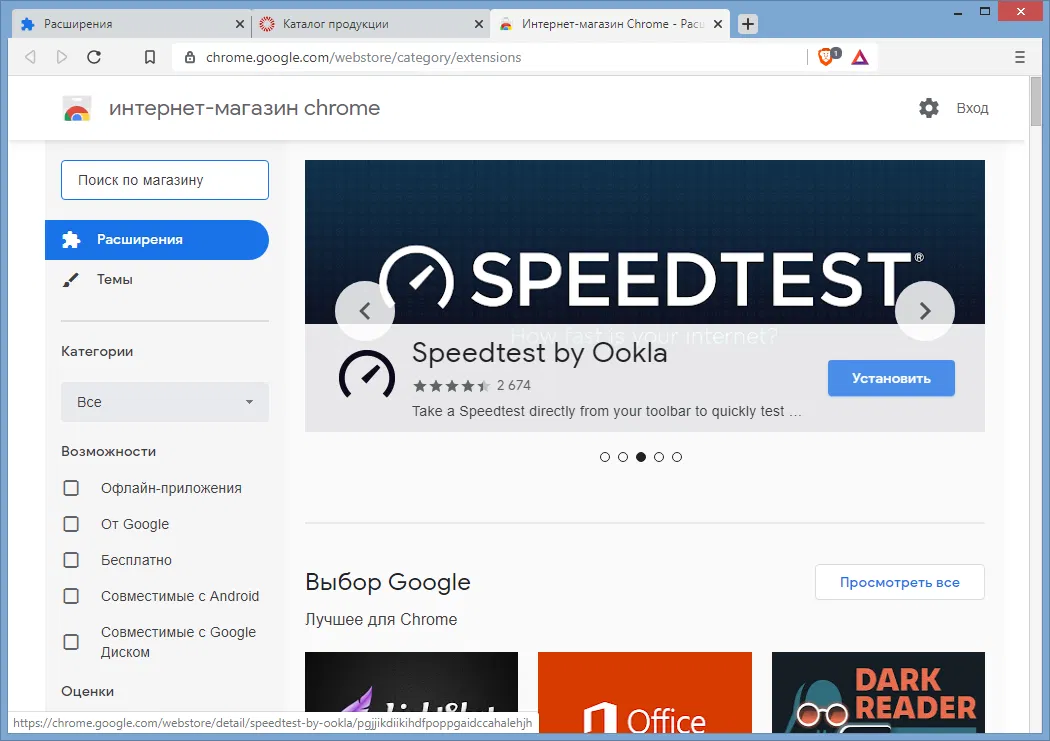Click the Speedtest by Ookla gauge icon
Viewport: 1050px width, 741px height.
tap(367, 375)
